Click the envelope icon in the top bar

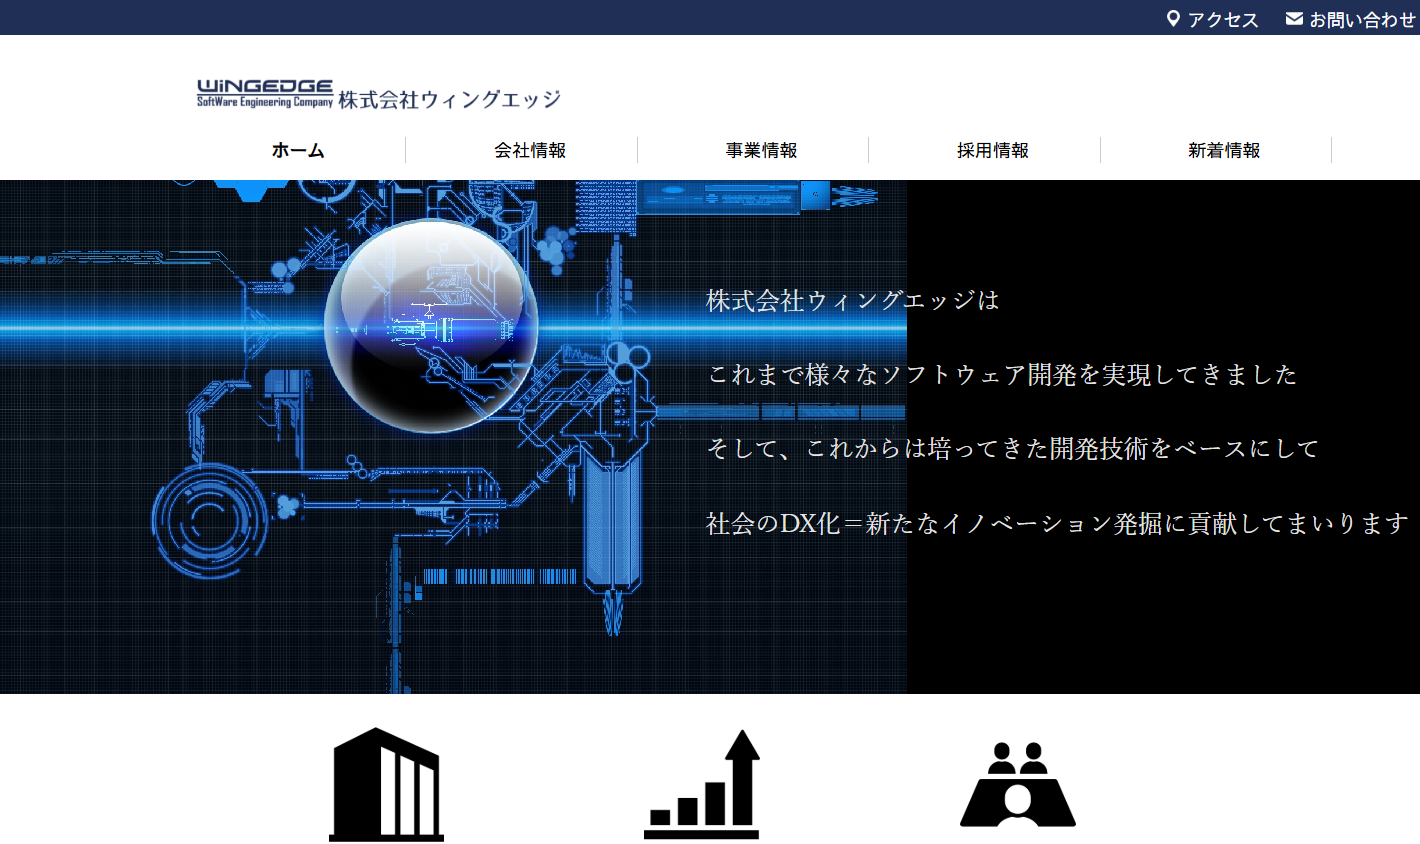pyautogui.click(x=1294, y=19)
